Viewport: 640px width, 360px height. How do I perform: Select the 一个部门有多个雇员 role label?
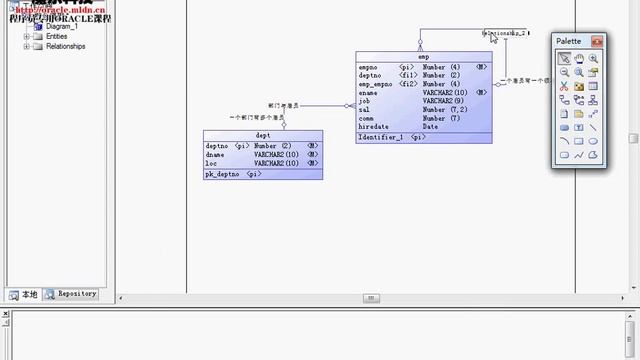pos(257,118)
